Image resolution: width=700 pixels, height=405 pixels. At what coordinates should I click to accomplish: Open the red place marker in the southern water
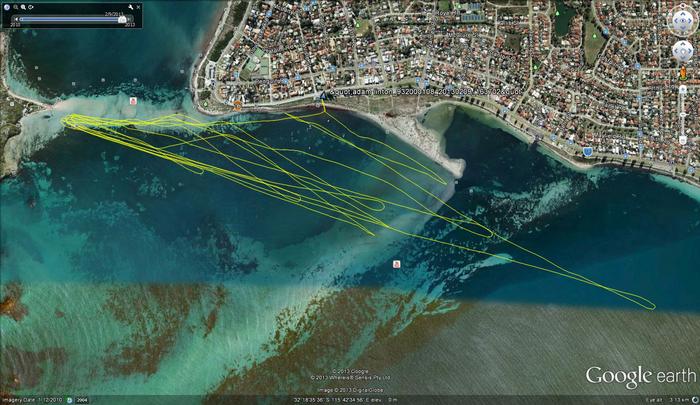[x=397, y=264]
